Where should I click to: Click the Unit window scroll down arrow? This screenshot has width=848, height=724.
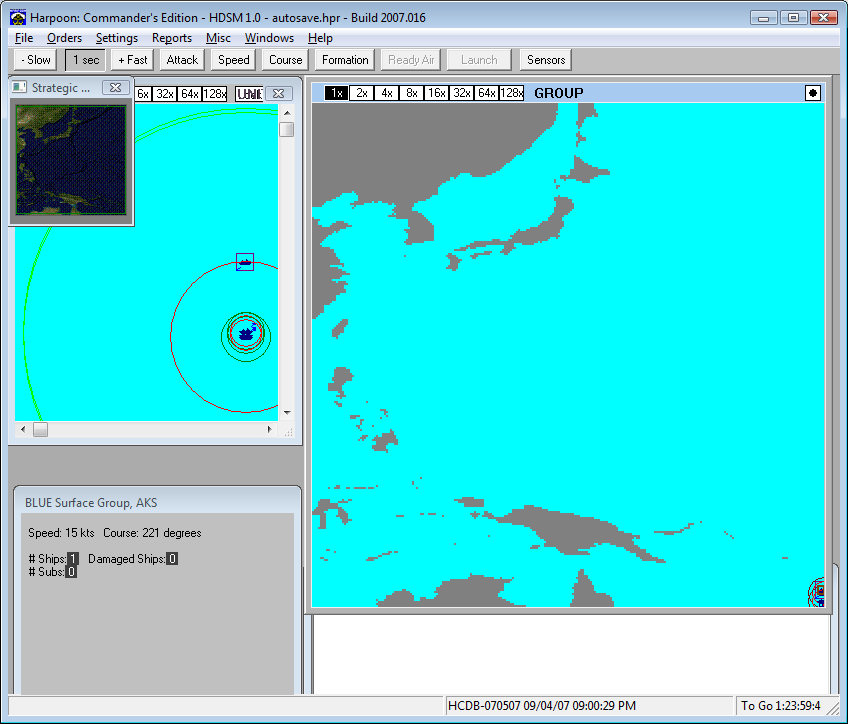287,413
